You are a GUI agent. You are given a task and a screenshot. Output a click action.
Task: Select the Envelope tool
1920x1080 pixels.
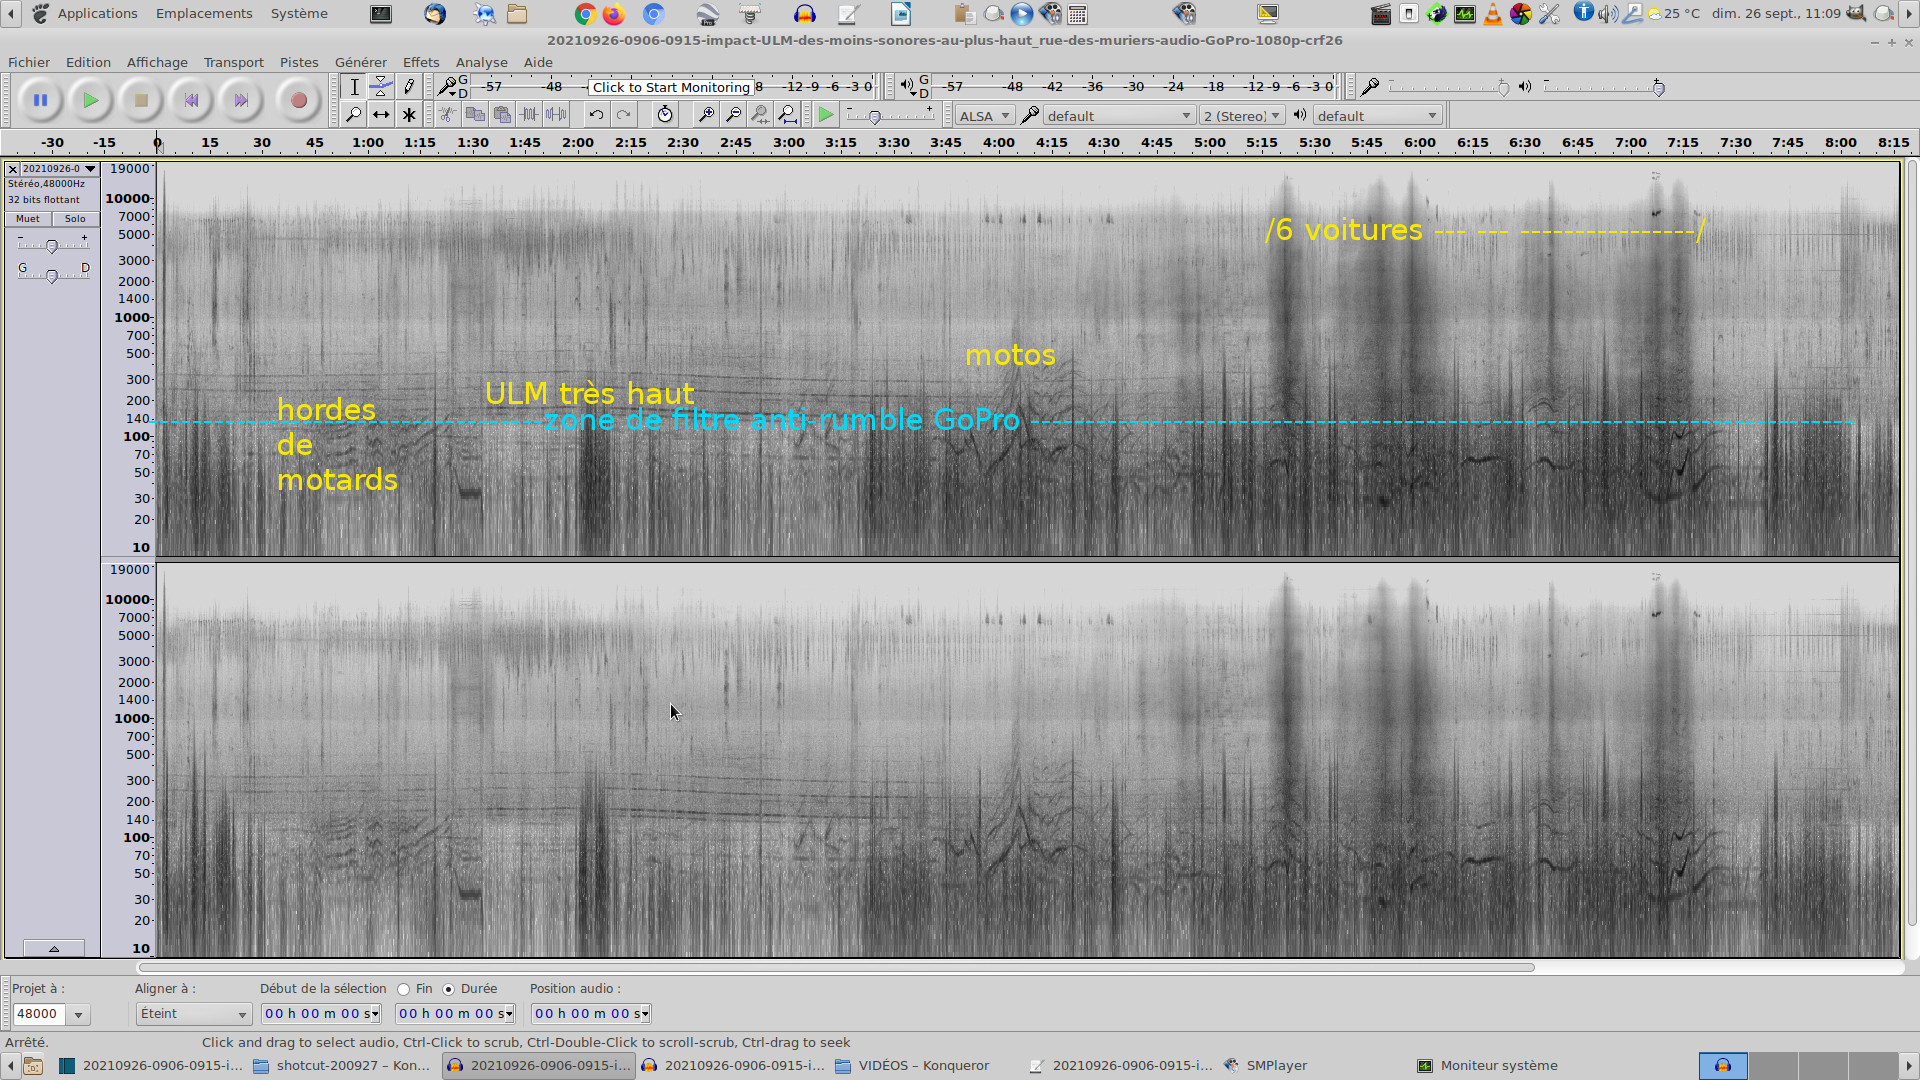pyautogui.click(x=381, y=87)
